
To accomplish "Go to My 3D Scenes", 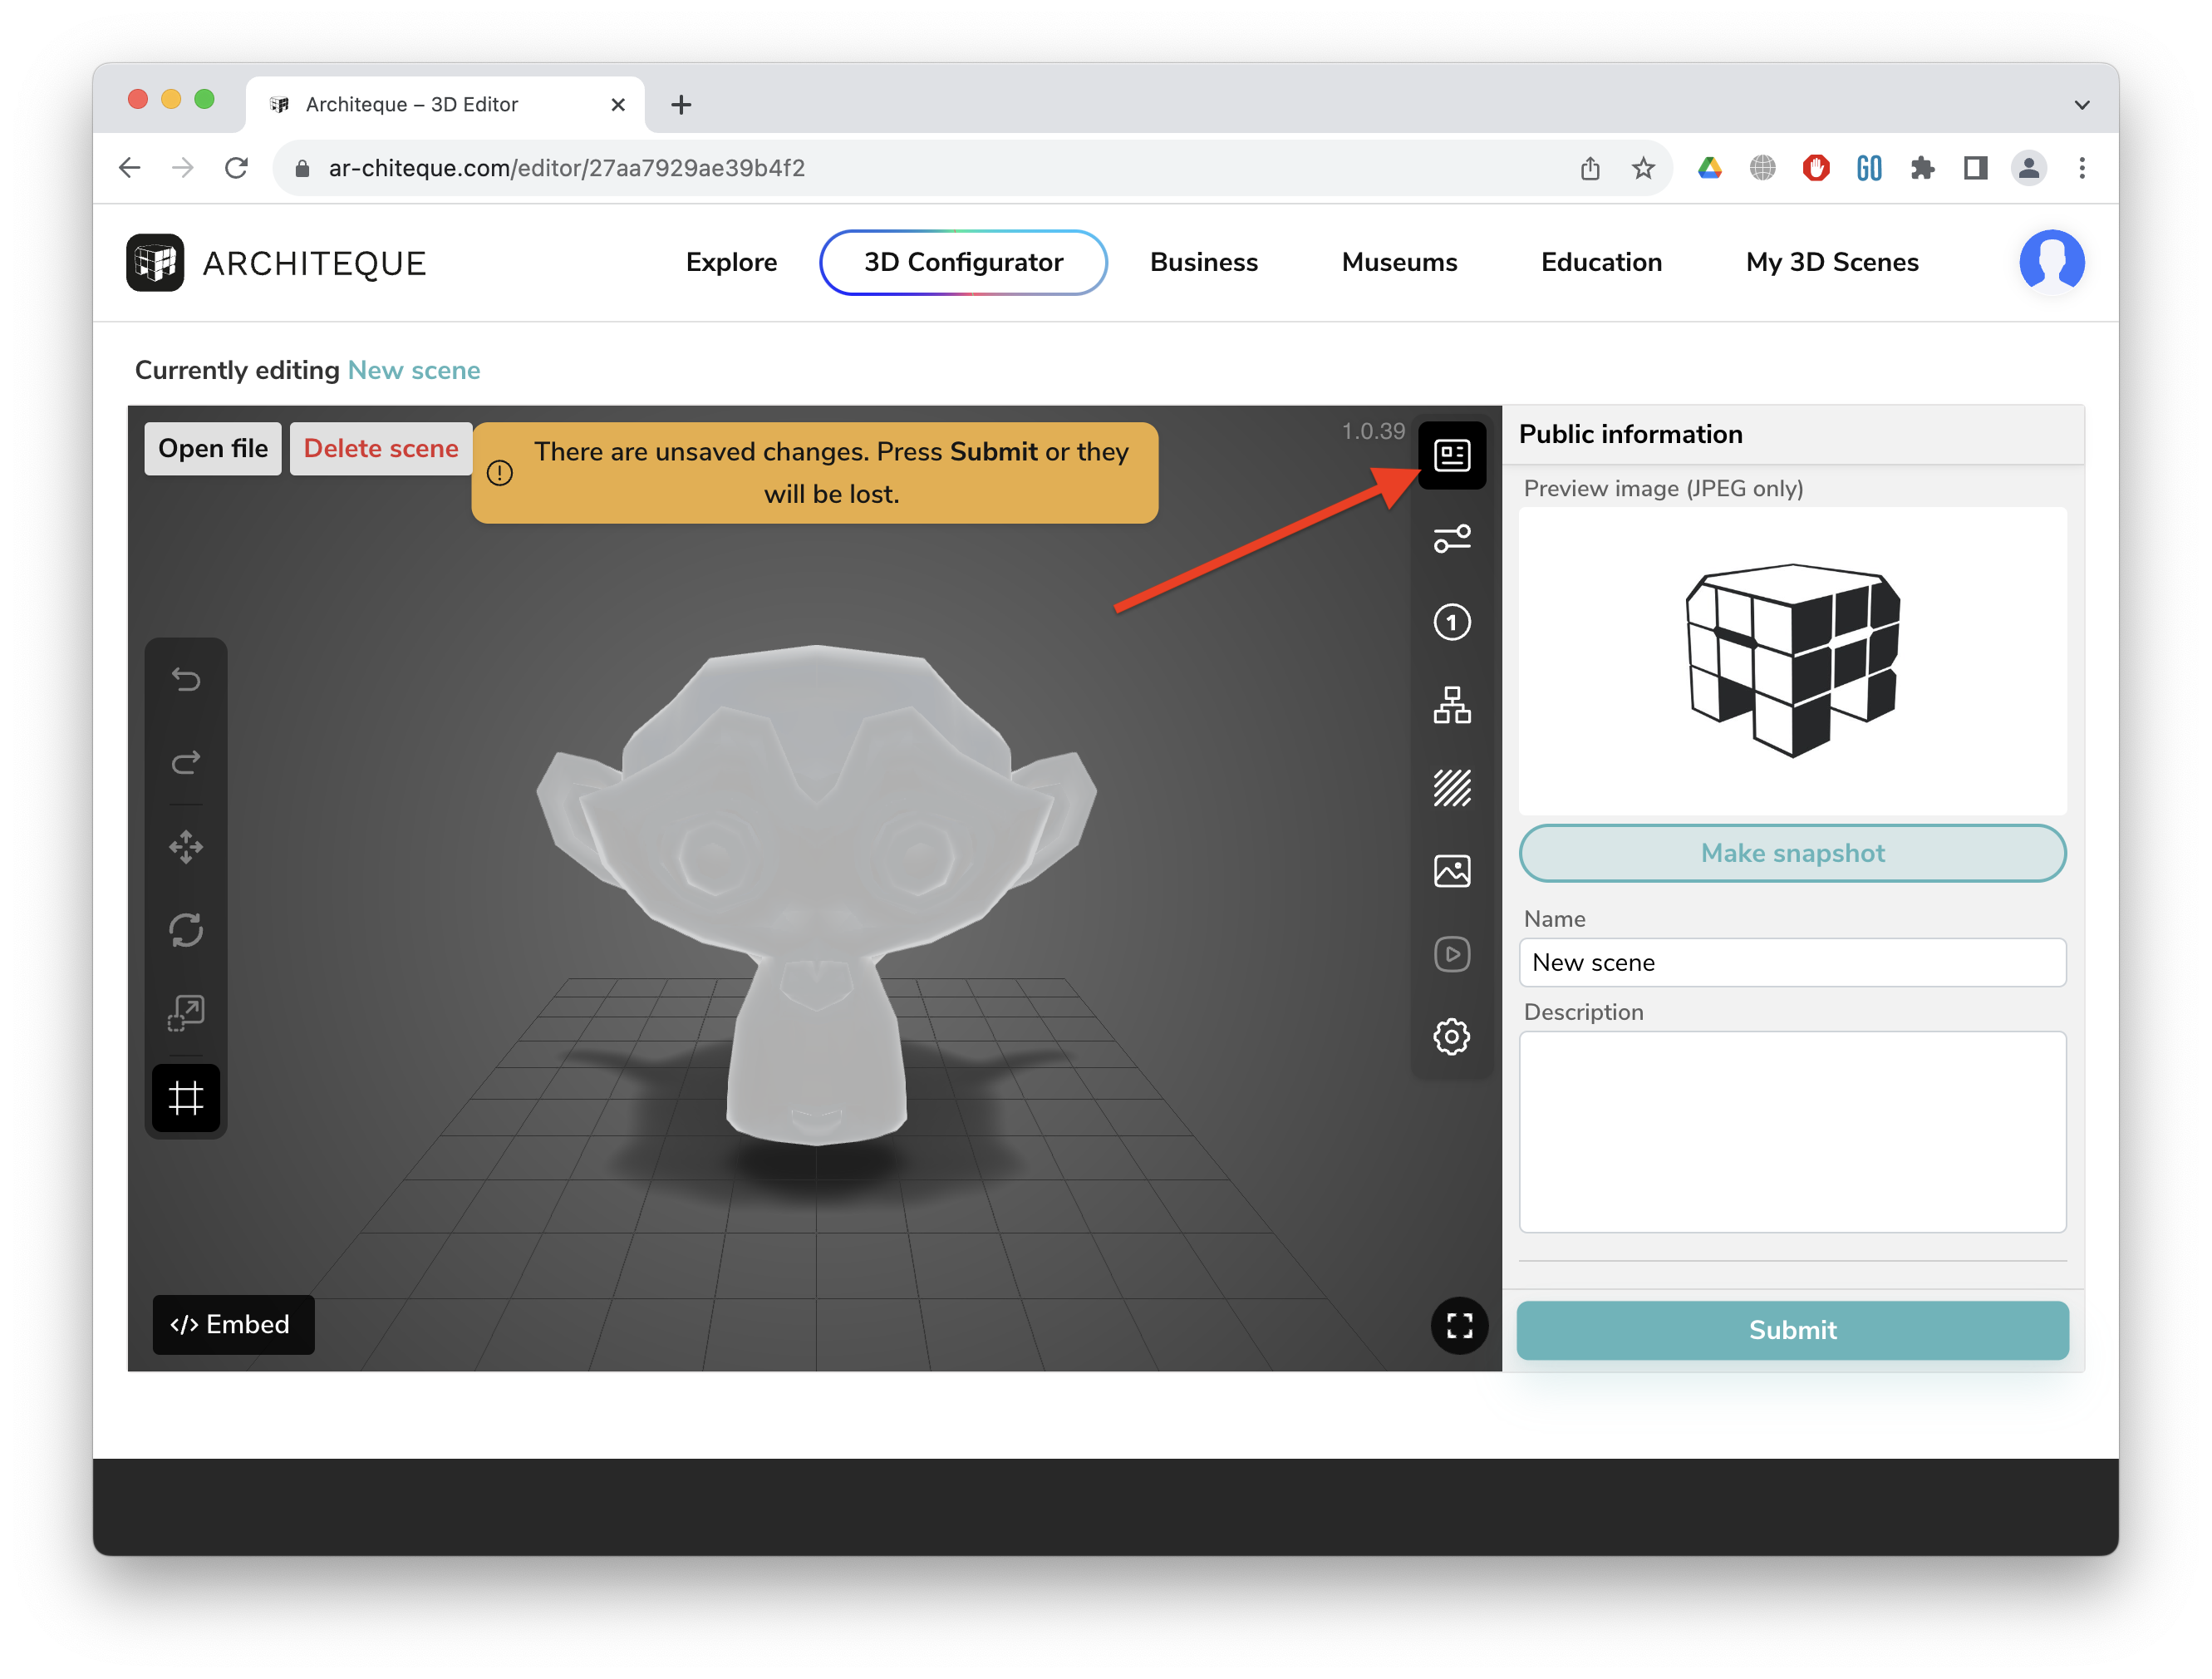I will tap(1831, 262).
